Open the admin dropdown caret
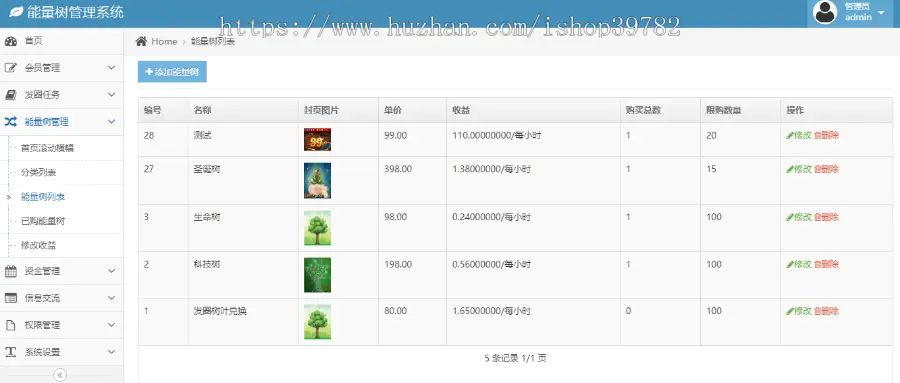This screenshot has height=383, width=900. 882,12
